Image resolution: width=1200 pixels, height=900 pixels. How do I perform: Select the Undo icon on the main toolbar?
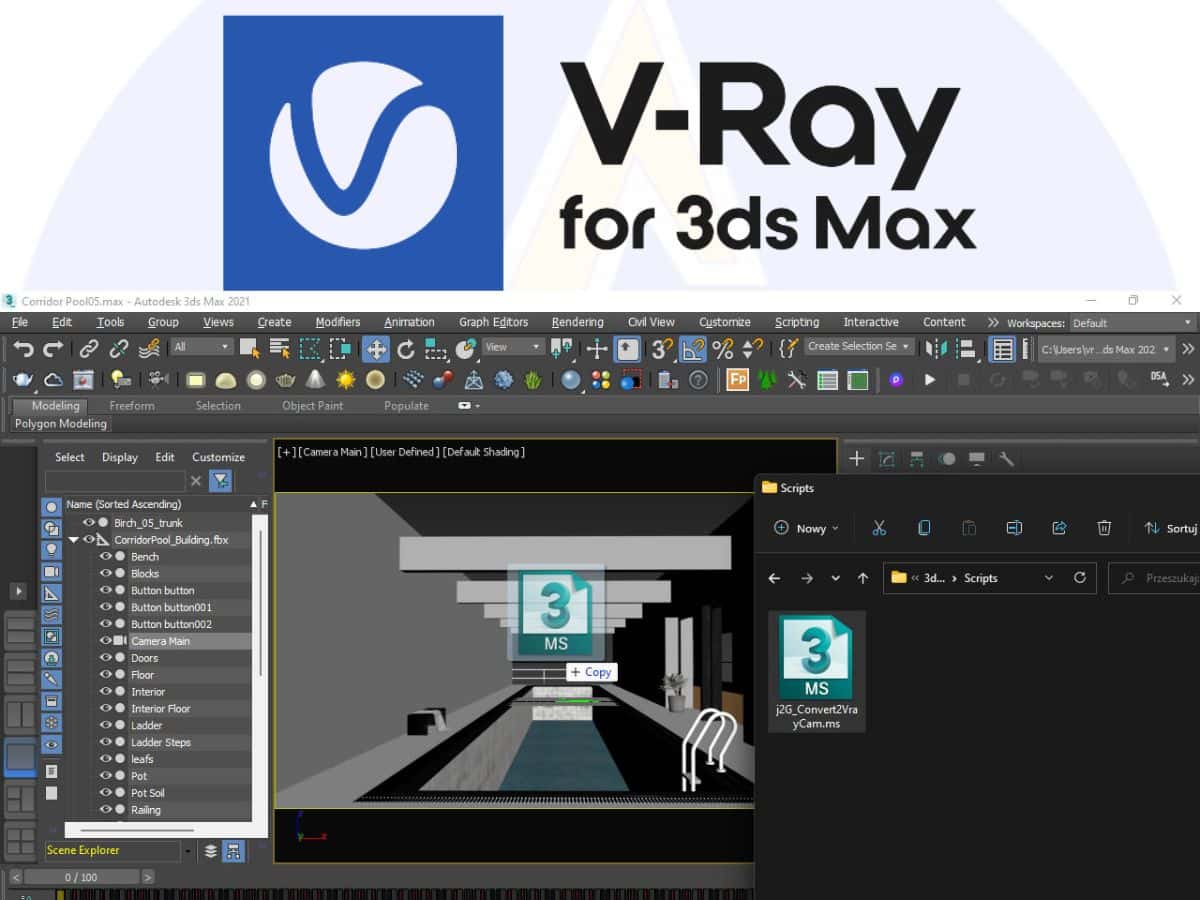pyautogui.click(x=22, y=347)
